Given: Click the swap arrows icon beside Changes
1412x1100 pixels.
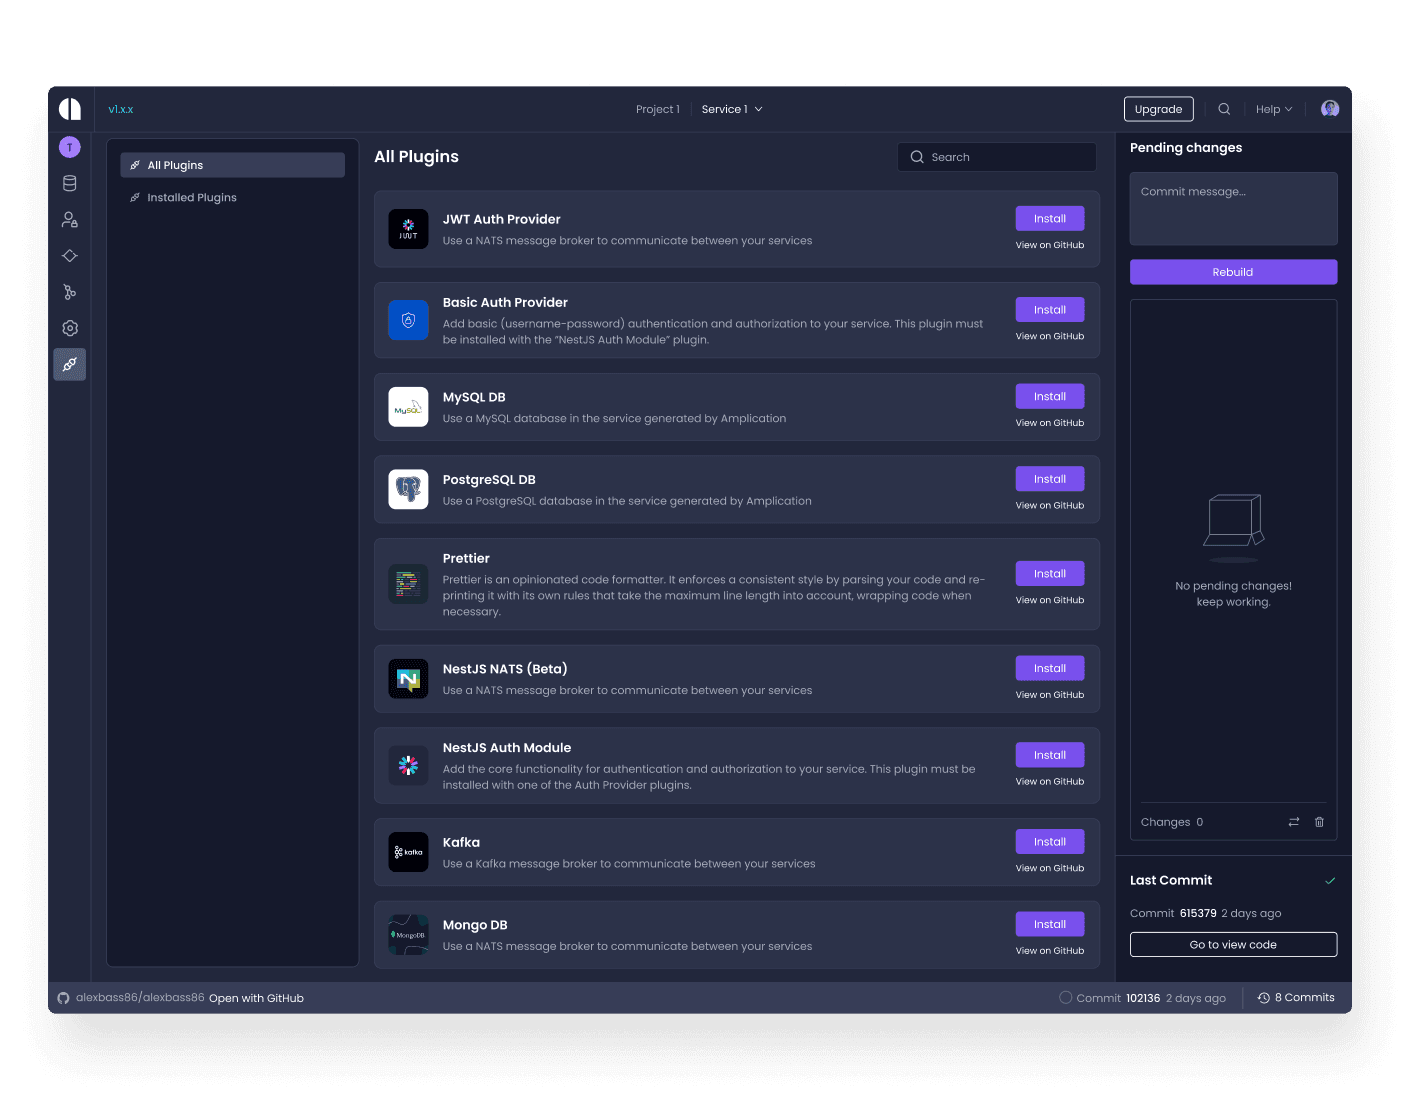Looking at the screenshot, I should pos(1294,822).
